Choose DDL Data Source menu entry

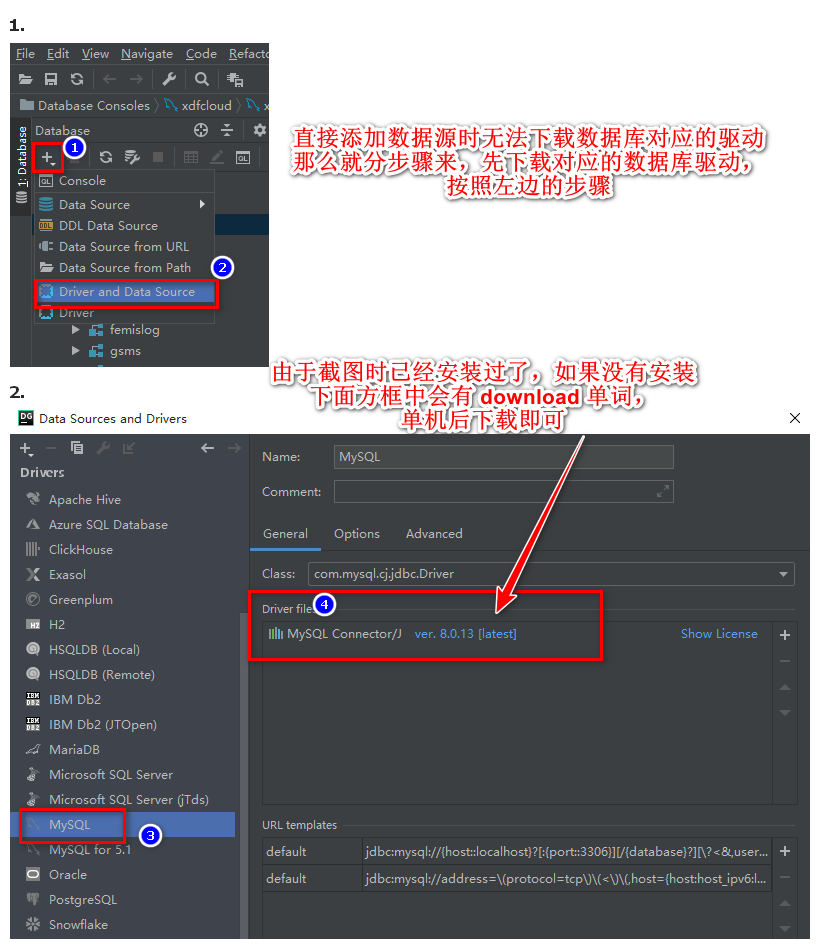(x=125, y=226)
